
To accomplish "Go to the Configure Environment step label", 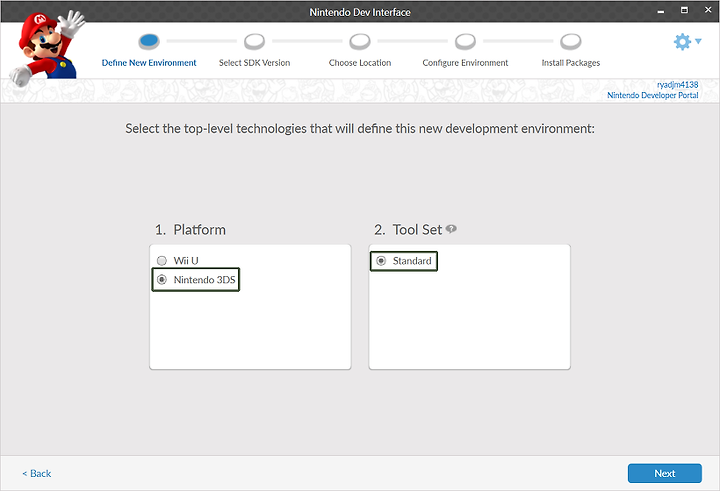I will 465,63.
